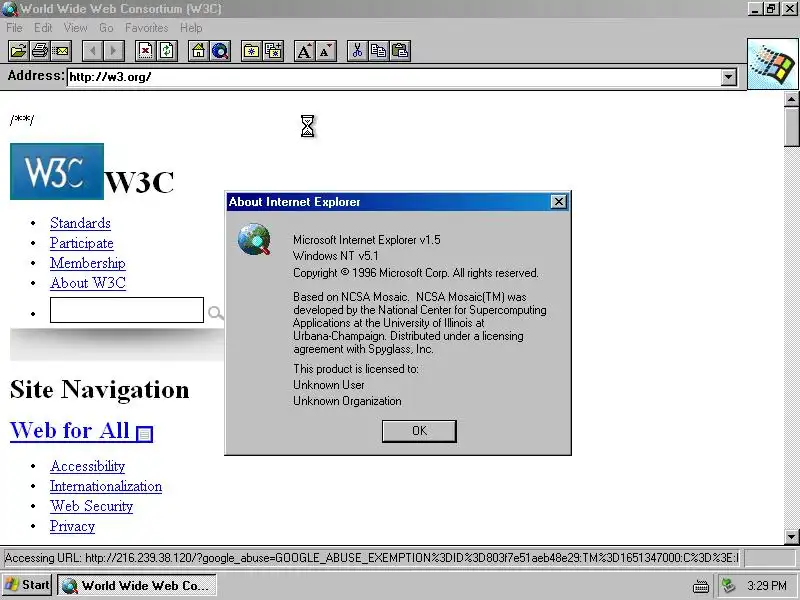This screenshot has height=600, width=800.
Task: Click the Refresh page toolbar icon
Action: pyautogui.click(x=167, y=51)
